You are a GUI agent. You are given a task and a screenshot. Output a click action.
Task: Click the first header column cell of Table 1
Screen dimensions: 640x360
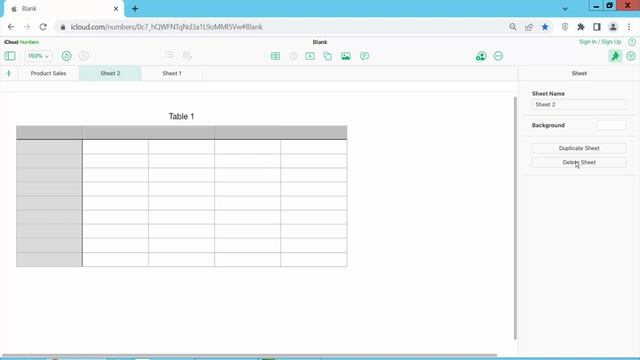point(49,133)
